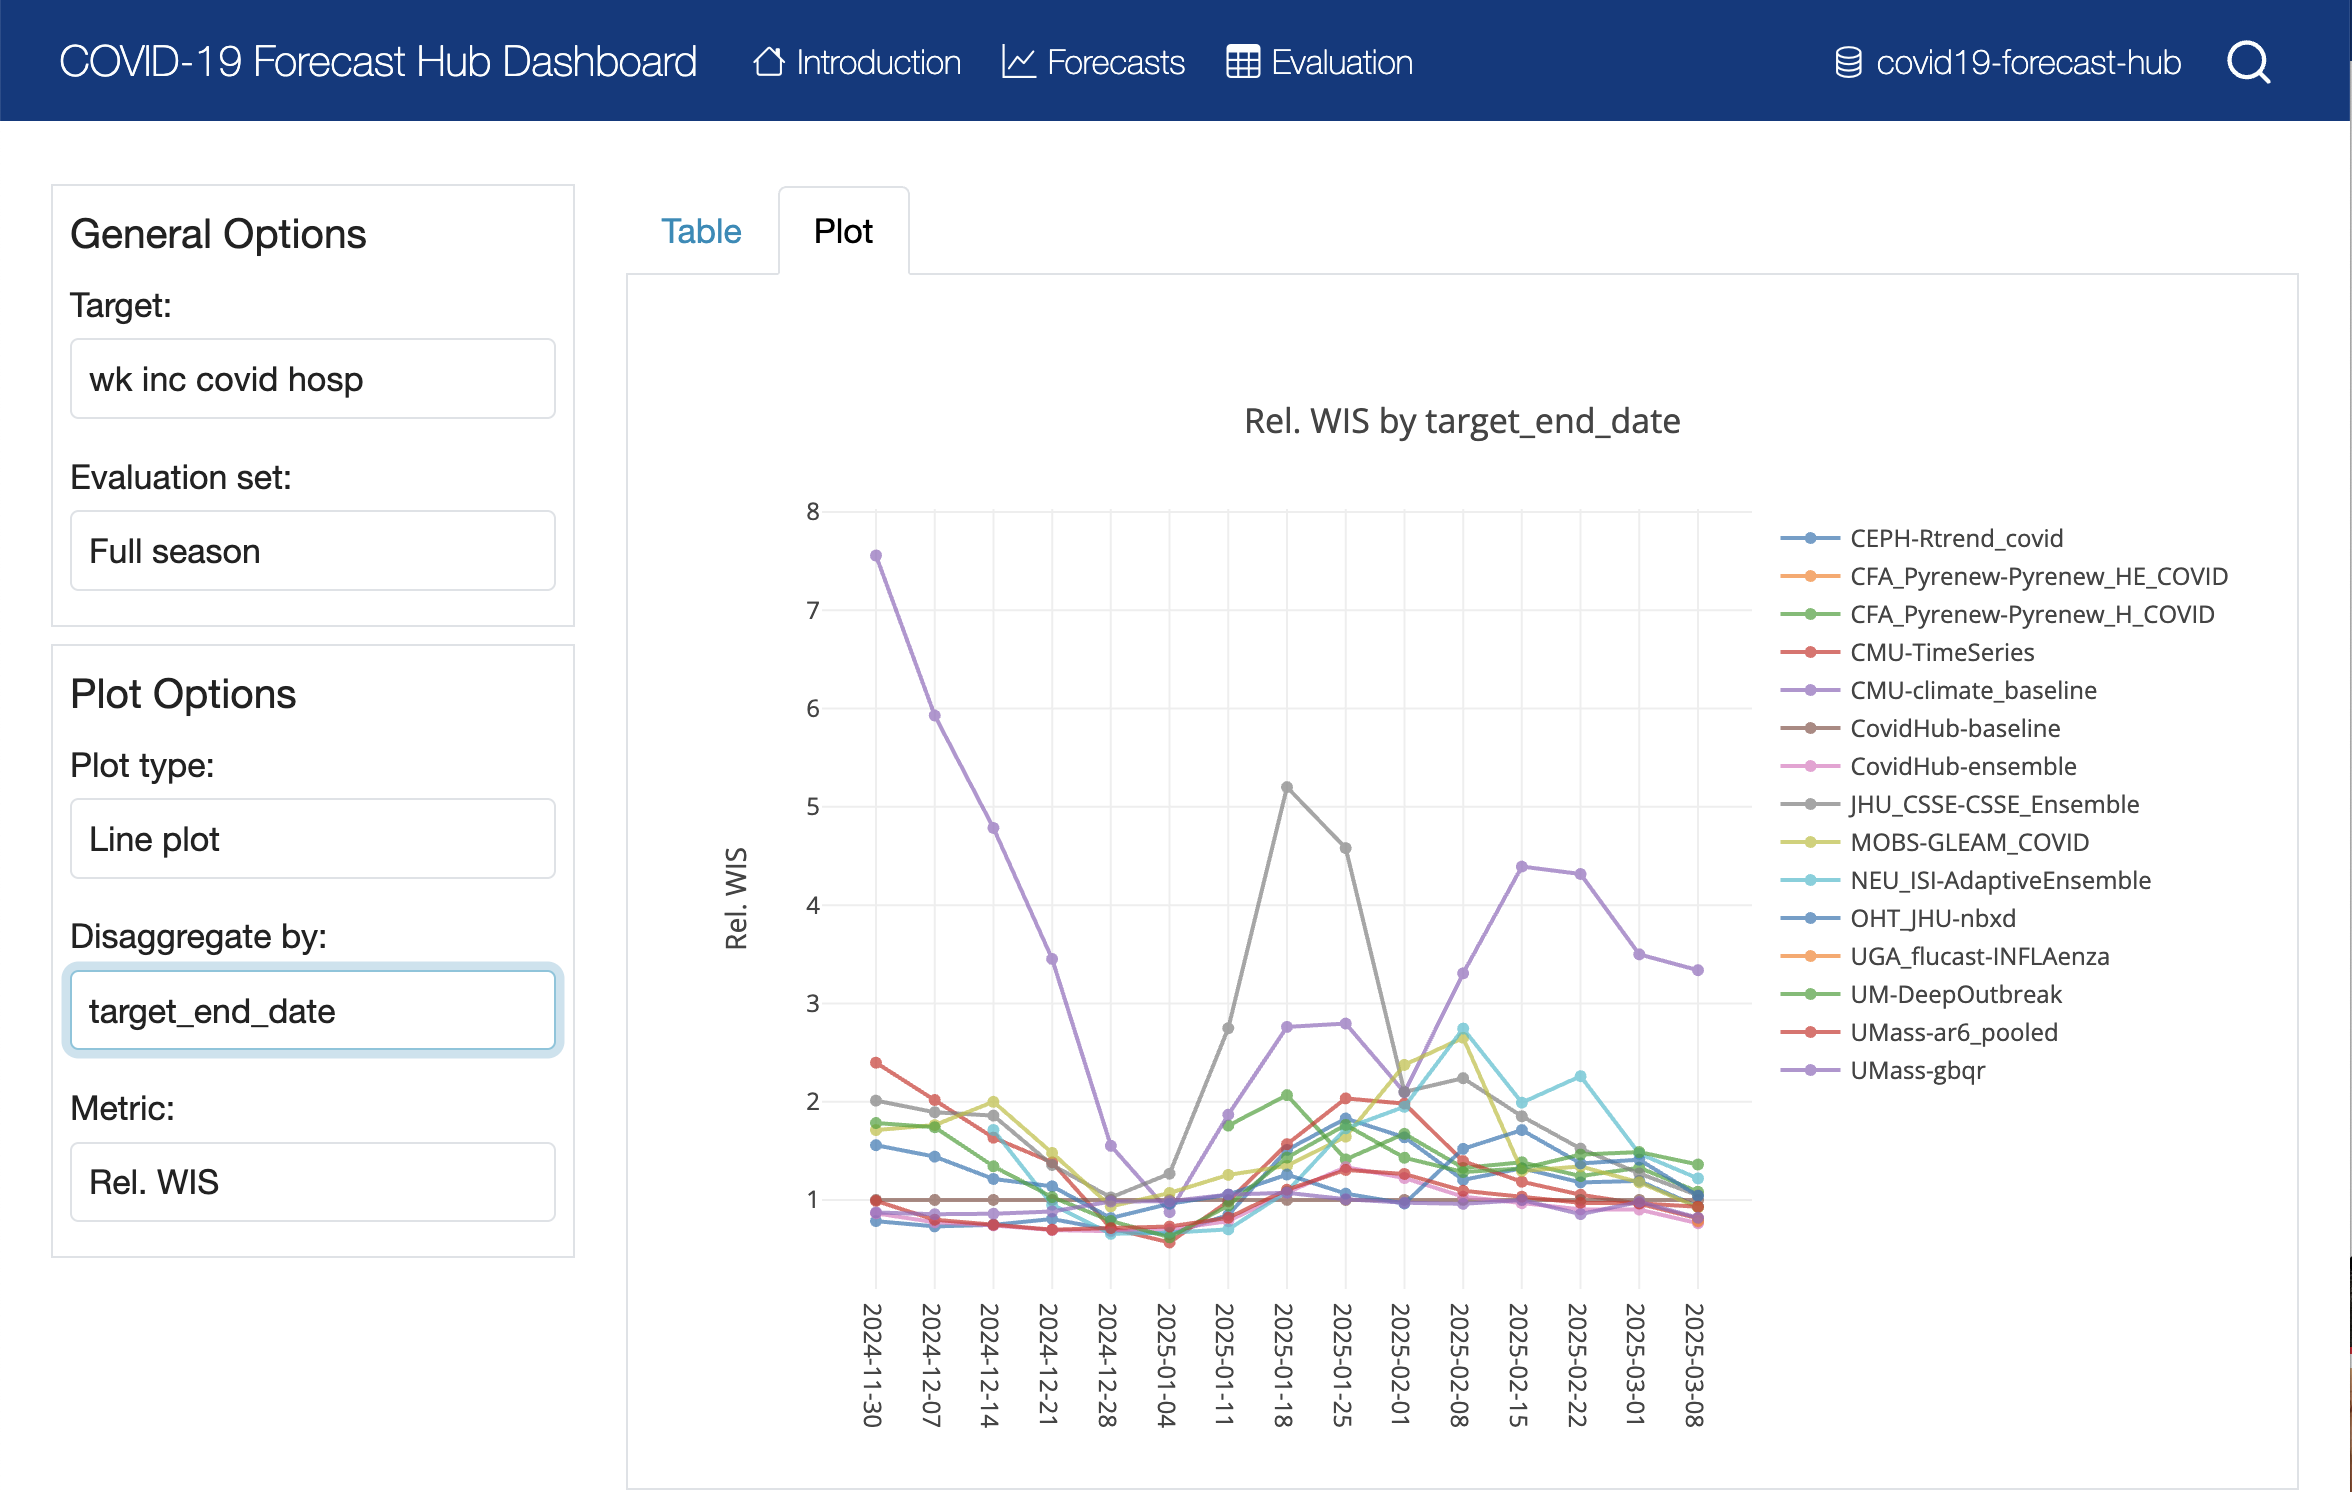
Task: Open the Metric dropdown
Action: (313, 1182)
